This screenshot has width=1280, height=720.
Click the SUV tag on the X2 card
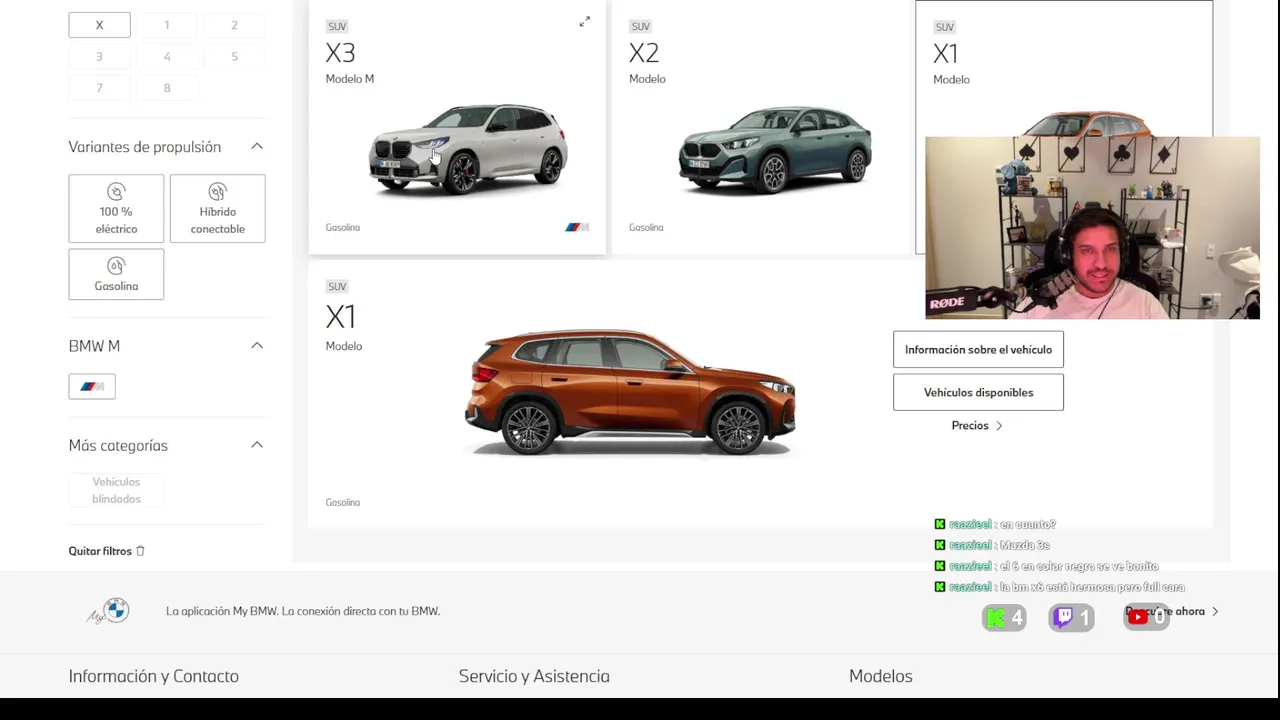640,26
